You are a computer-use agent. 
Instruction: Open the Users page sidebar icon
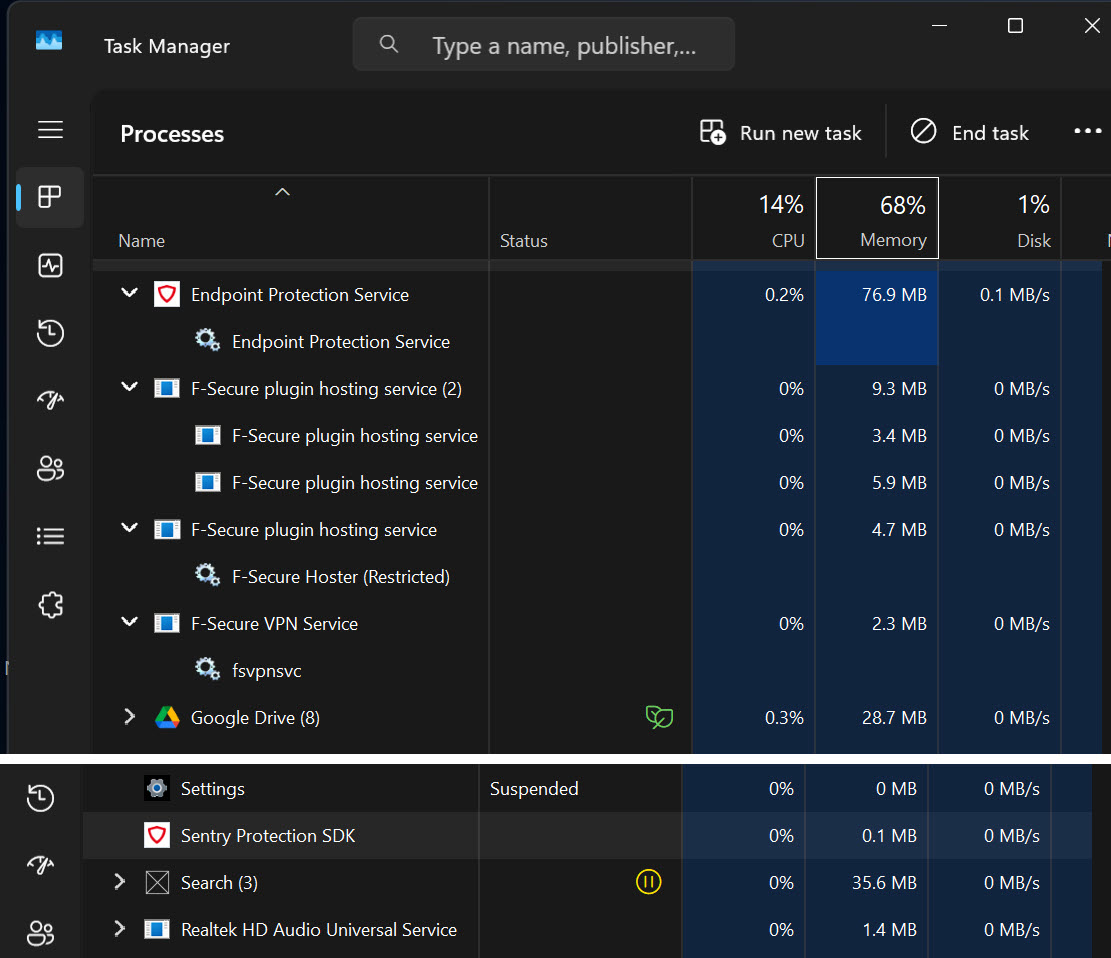pyautogui.click(x=50, y=469)
